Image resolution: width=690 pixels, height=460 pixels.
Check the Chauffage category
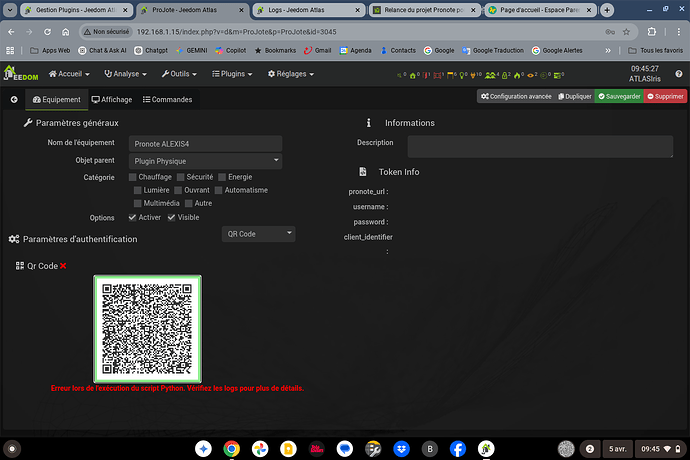click(132, 177)
